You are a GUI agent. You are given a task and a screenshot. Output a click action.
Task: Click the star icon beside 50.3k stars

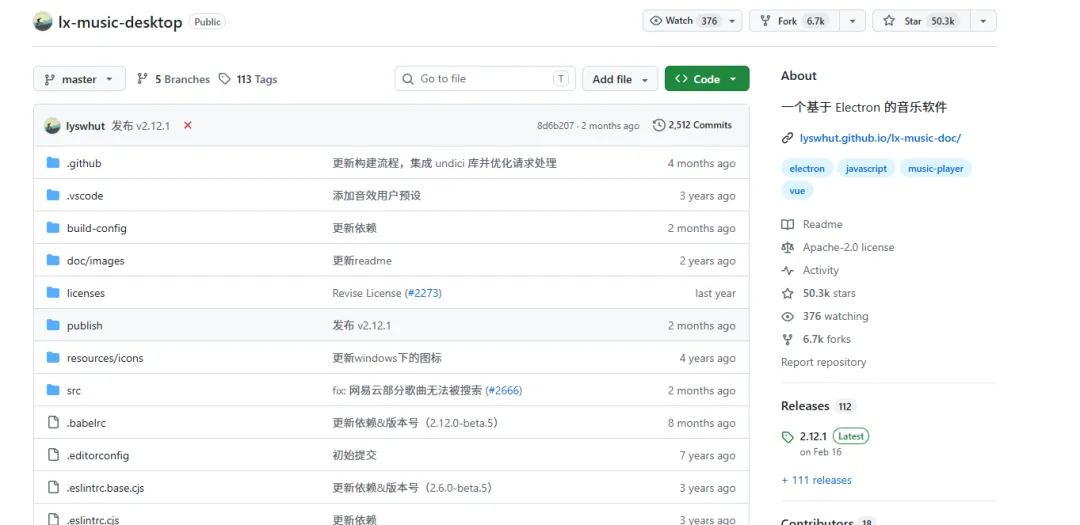coord(787,294)
